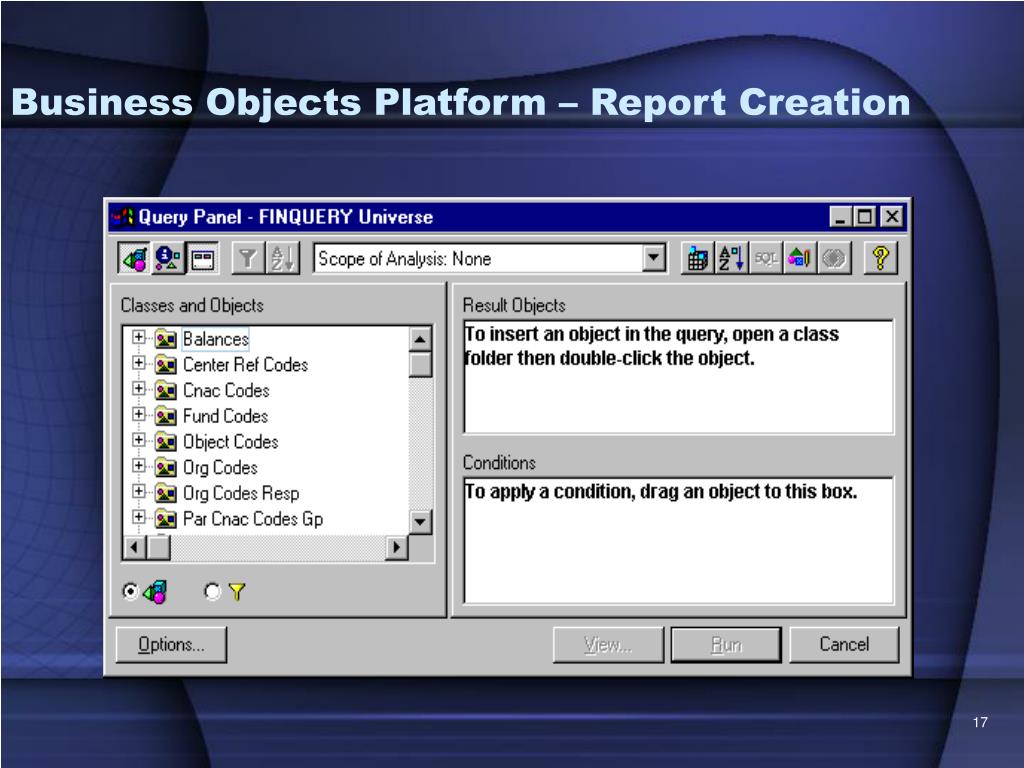Select the Cnac Codes label
Screen dimensions: 1024x768
pos(226,391)
